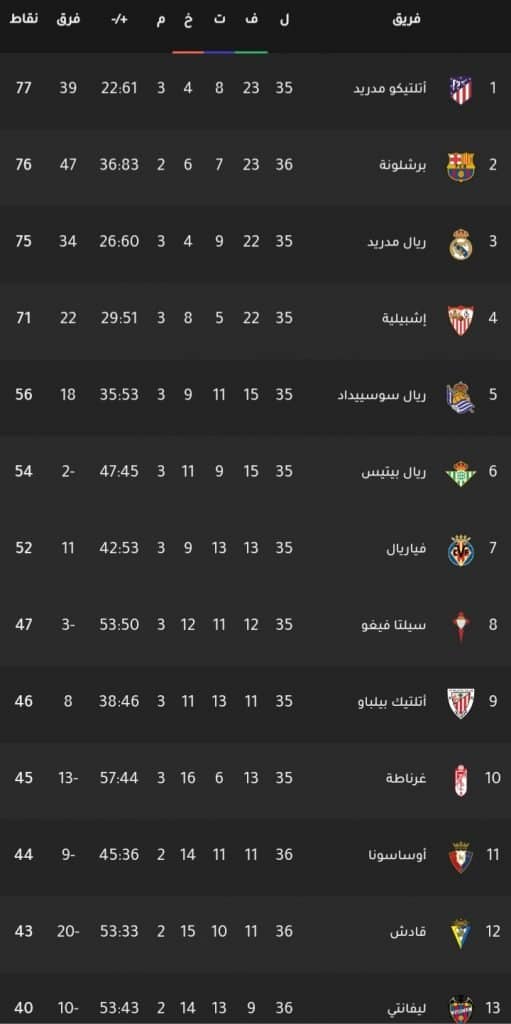Tap the Granada club crest
Image resolution: width=511 pixels, height=1024 pixels.
click(x=461, y=779)
